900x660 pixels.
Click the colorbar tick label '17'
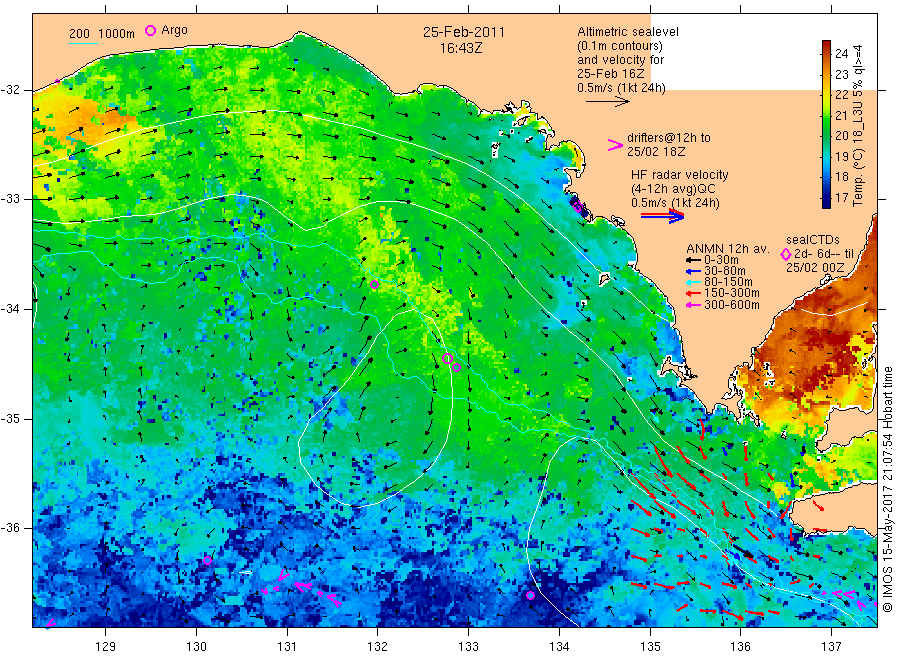click(841, 197)
